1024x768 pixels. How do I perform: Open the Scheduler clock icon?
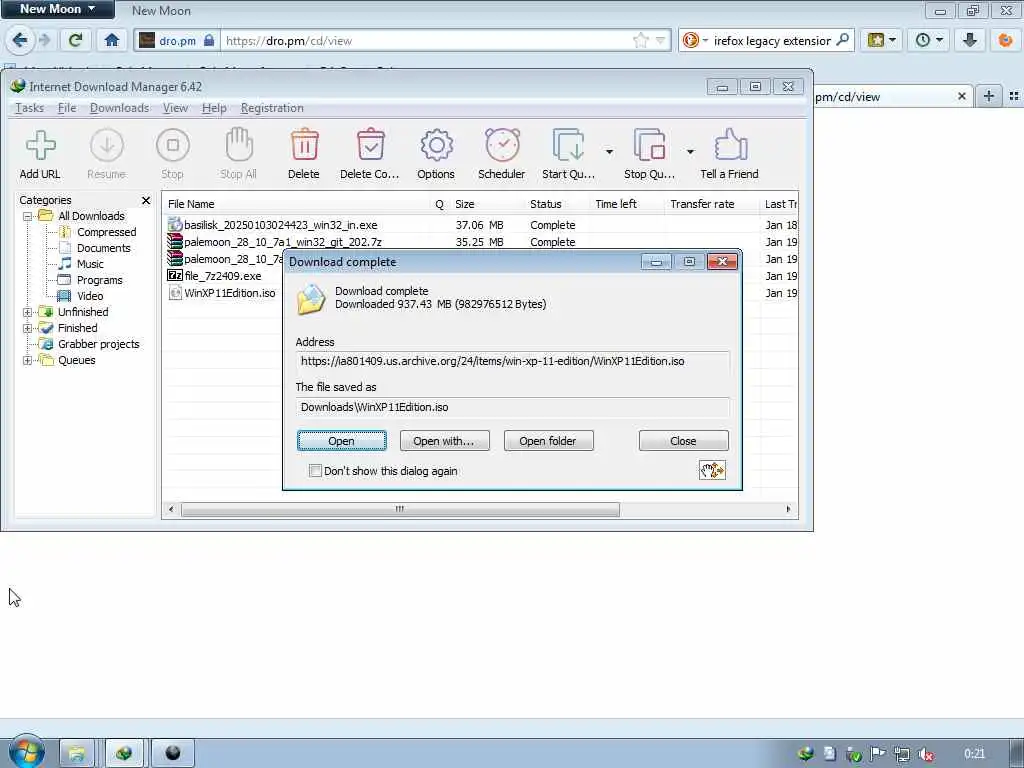pyautogui.click(x=502, y=144)
